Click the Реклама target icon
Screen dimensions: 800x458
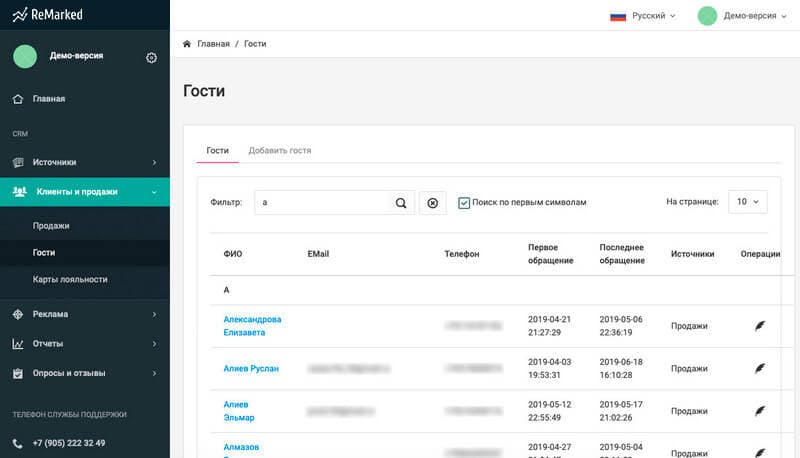click(x=18, y=314)
